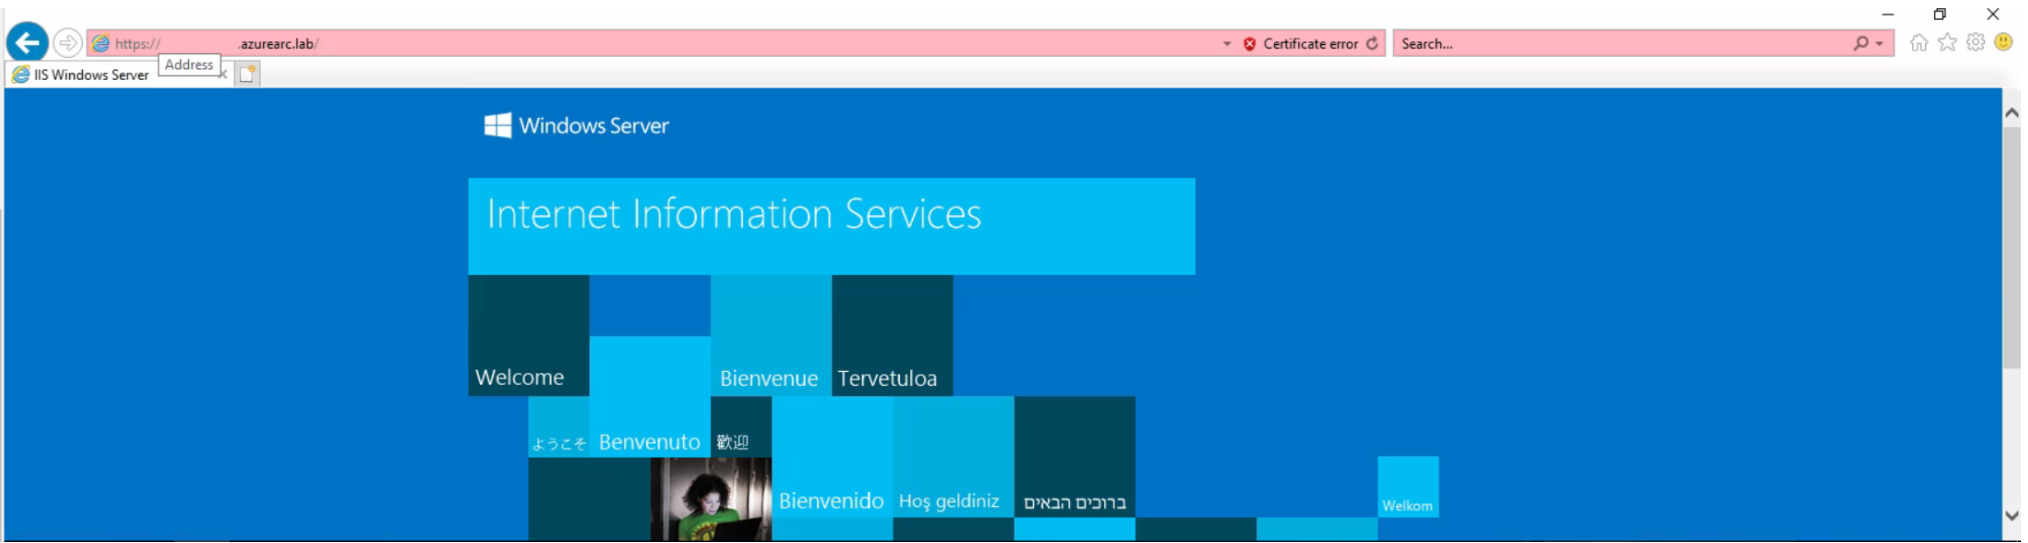
Task: Click the photo thumbnail of a person
Action: click(710, 499)
